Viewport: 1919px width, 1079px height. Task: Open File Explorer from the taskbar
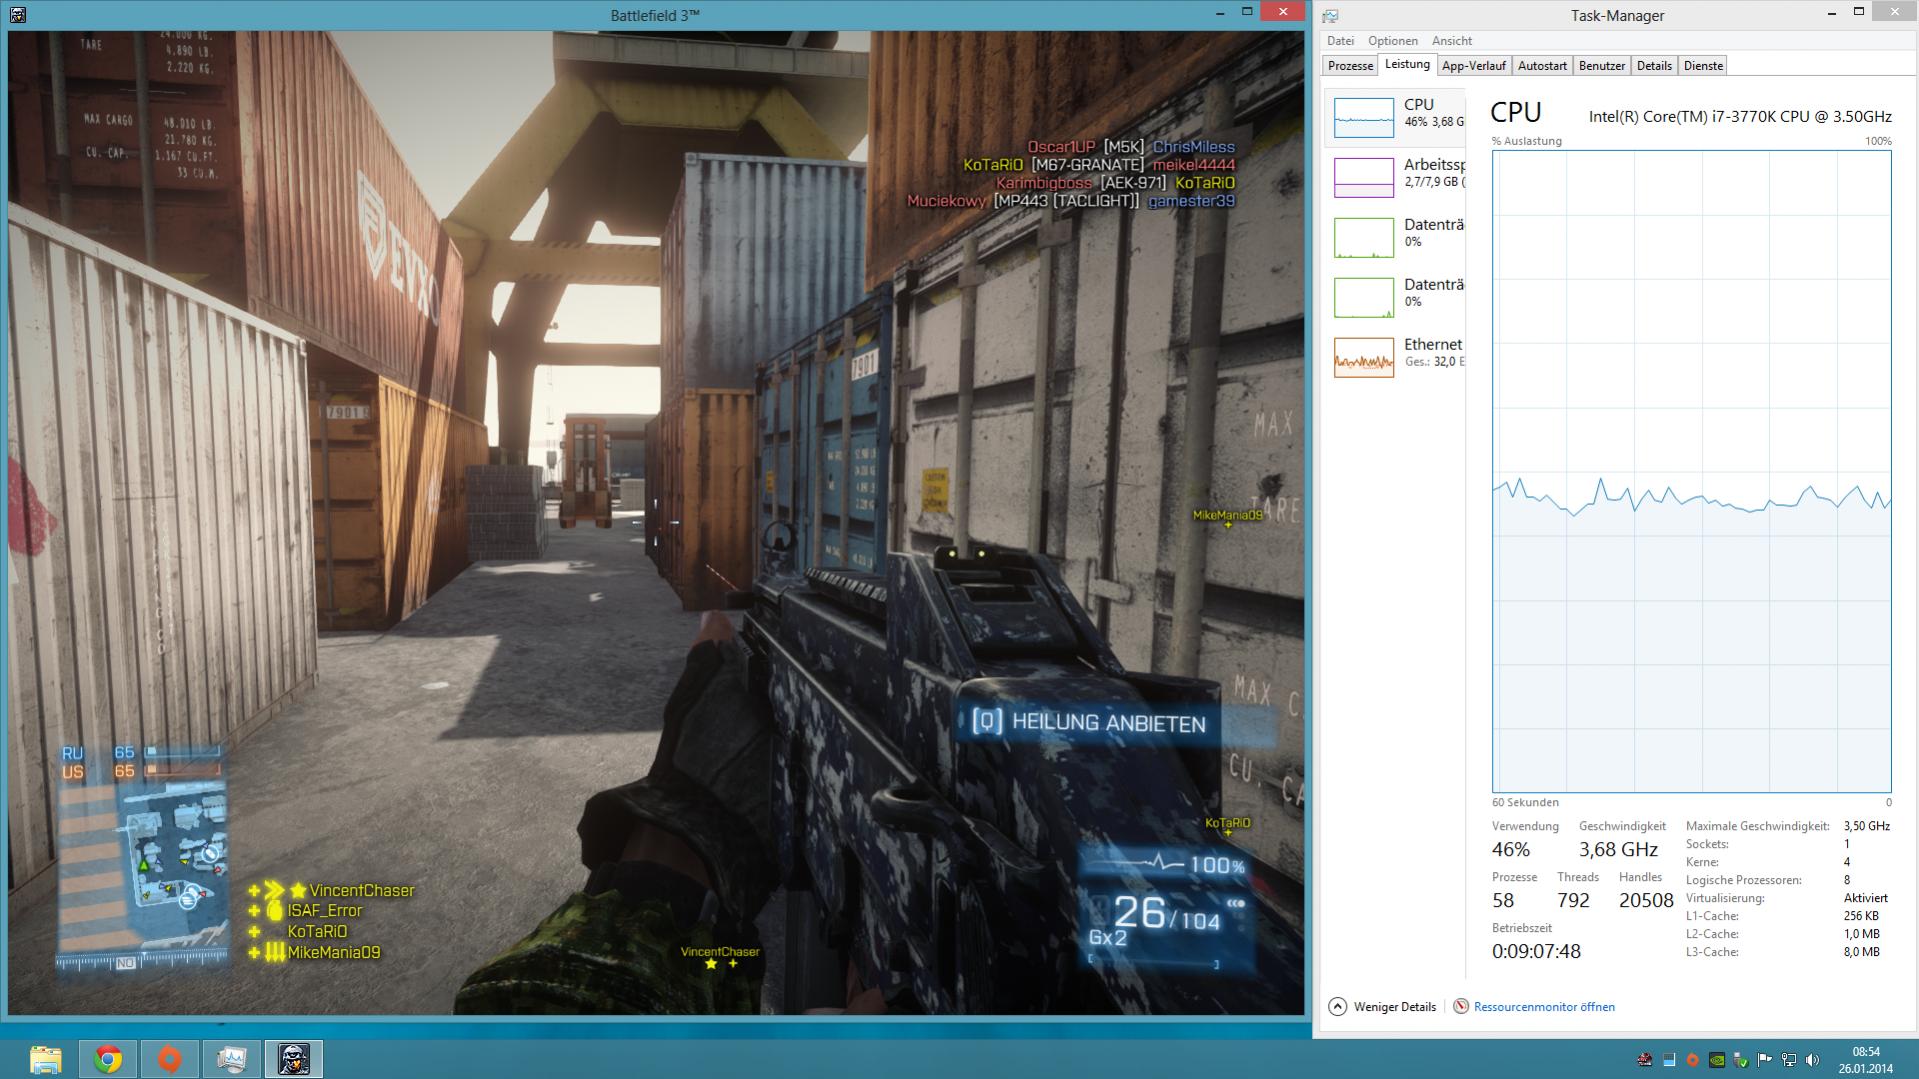coord(45,1058)
